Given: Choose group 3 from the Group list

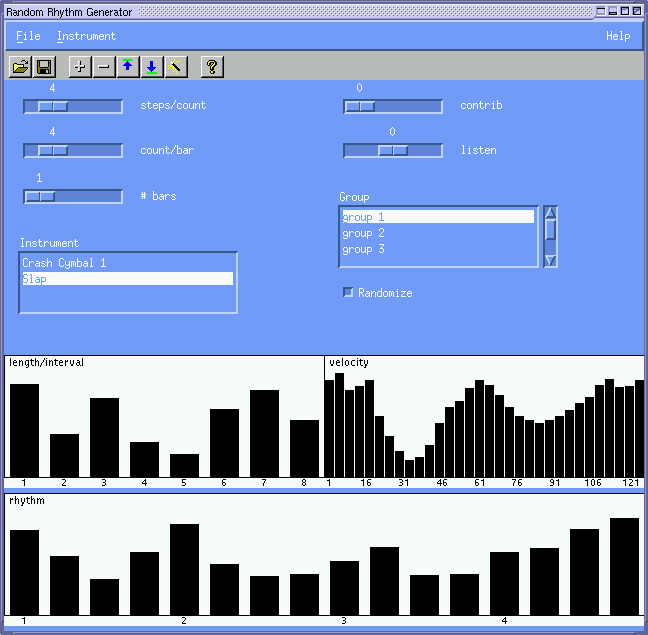Looking at the screenshot, I should 364,249.
